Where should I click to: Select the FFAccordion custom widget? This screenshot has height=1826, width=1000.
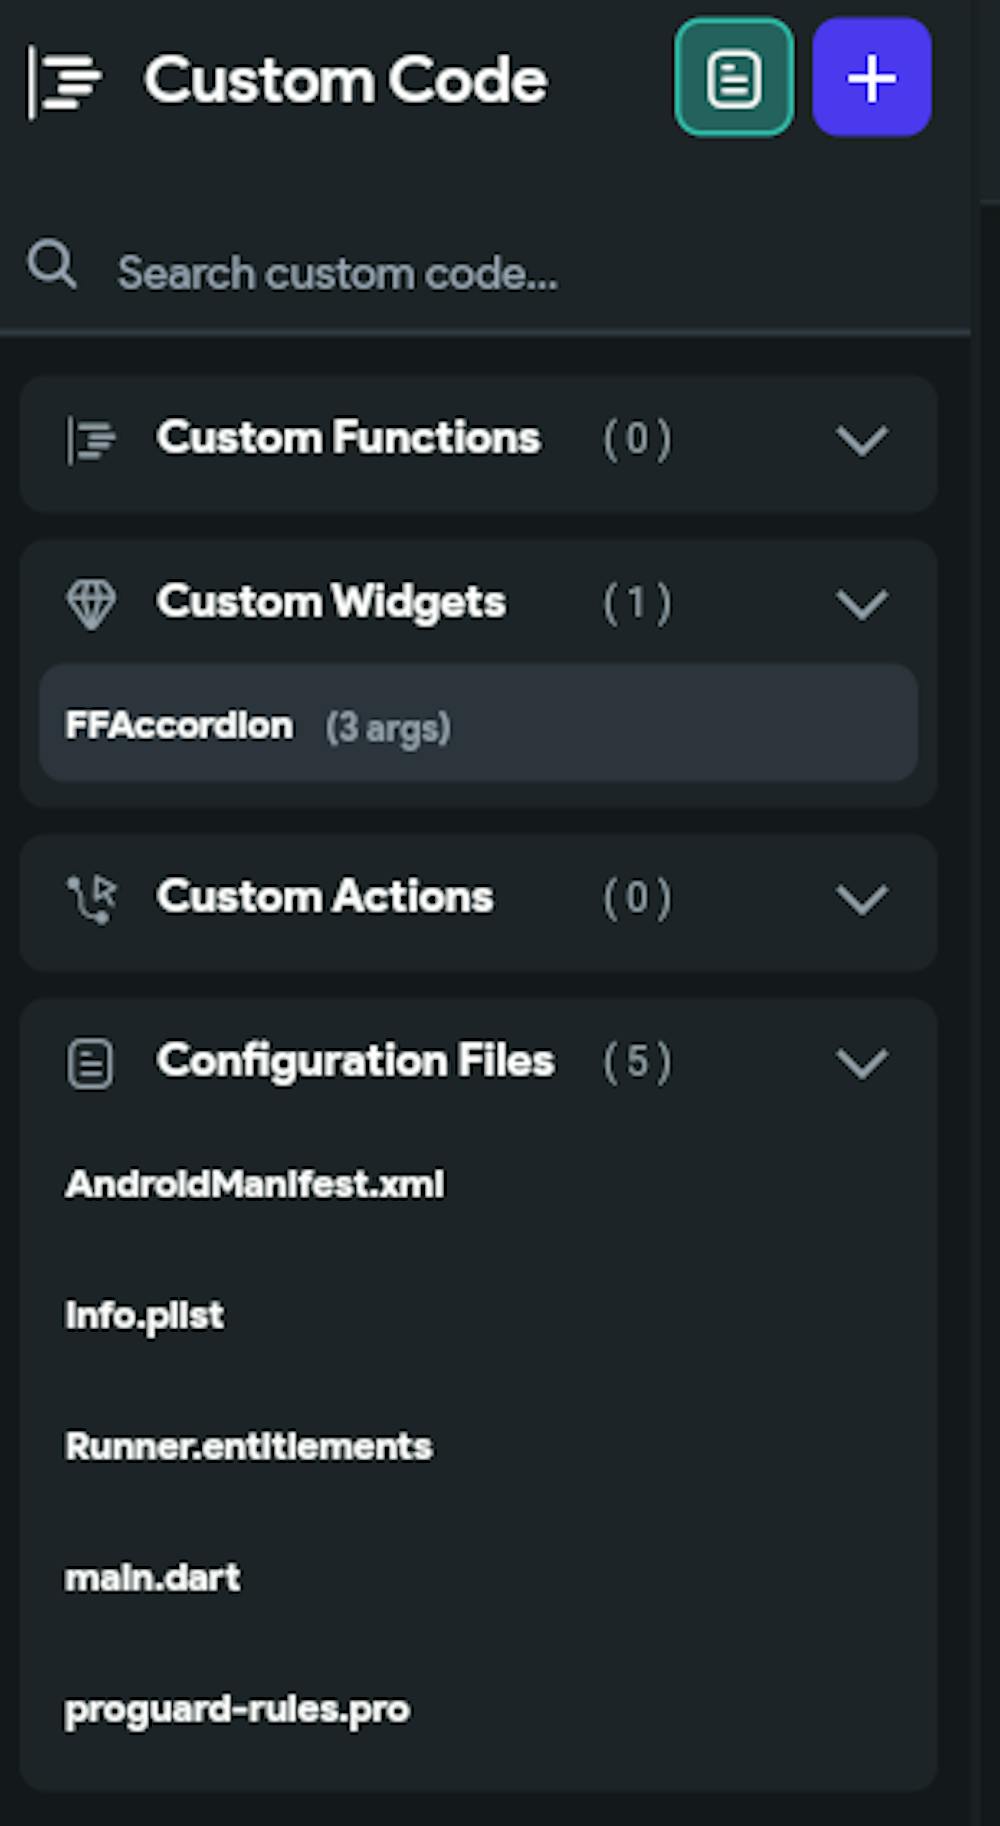(x=478, y=723)
